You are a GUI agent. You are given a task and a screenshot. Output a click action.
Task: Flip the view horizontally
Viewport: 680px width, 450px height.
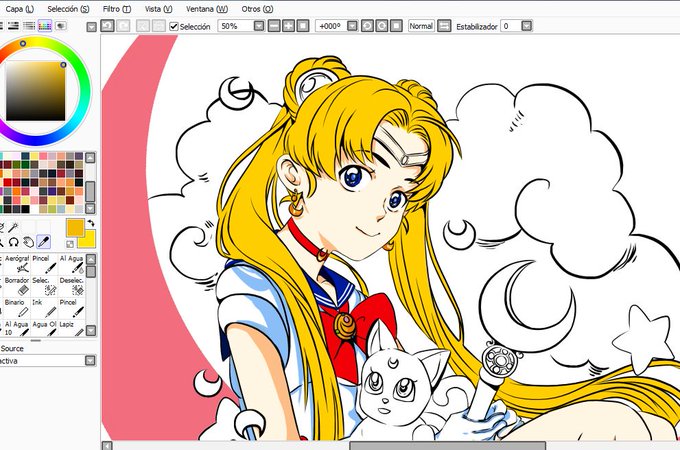(444, 26)
